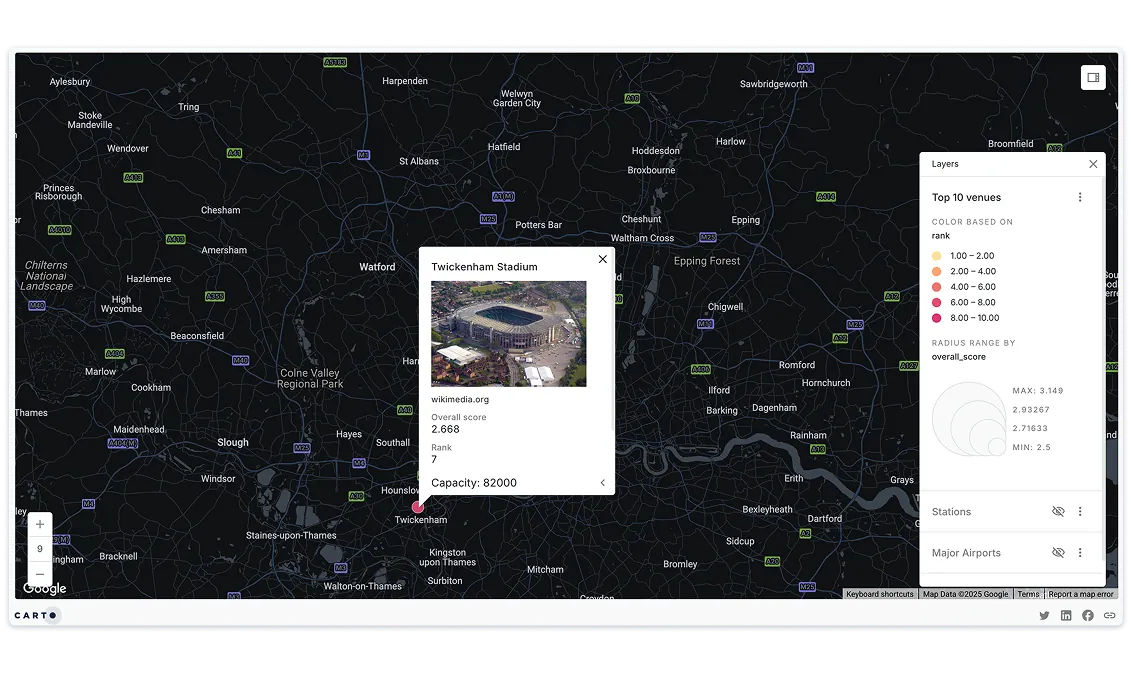Image resolution: width=1131 pixels, height=675 pixels.
Task: Show the Stations layer
Action: click(1058, 511)
